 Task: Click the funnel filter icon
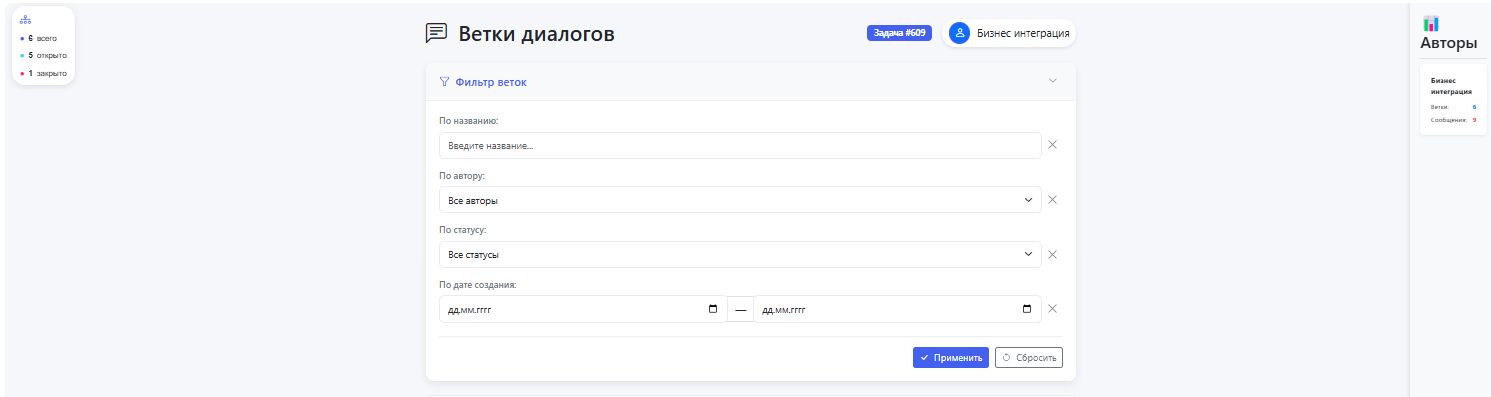point(444,82)
